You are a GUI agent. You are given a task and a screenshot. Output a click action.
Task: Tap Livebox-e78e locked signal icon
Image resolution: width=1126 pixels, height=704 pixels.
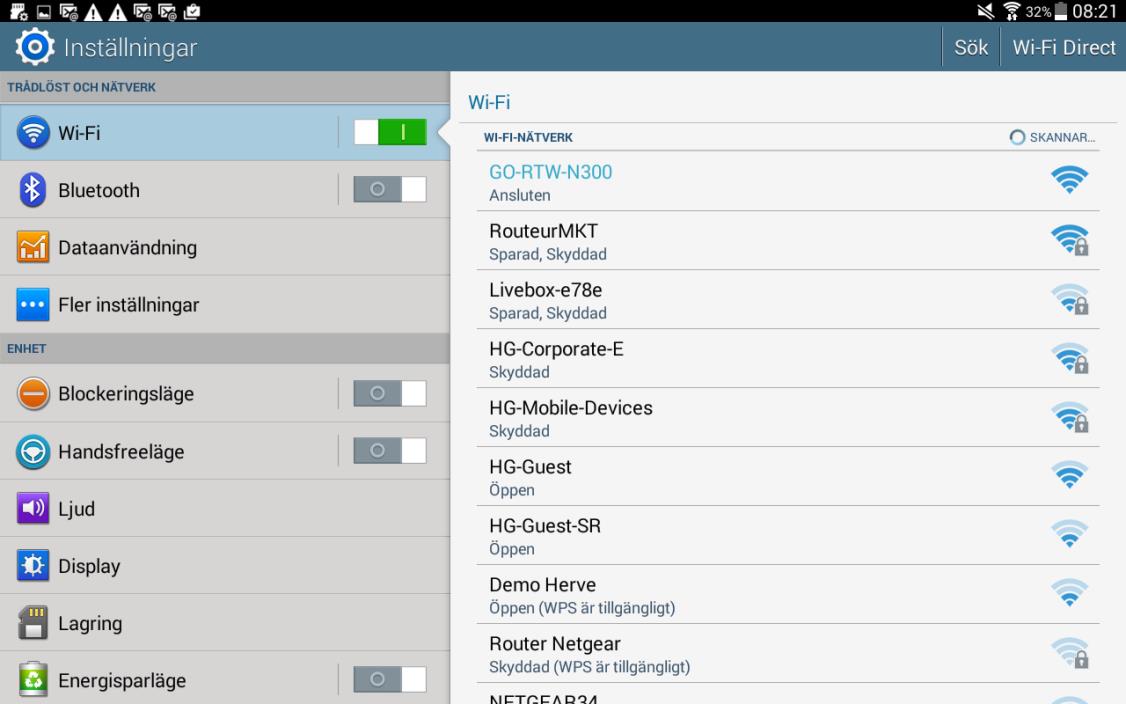tap(1070, 299)
